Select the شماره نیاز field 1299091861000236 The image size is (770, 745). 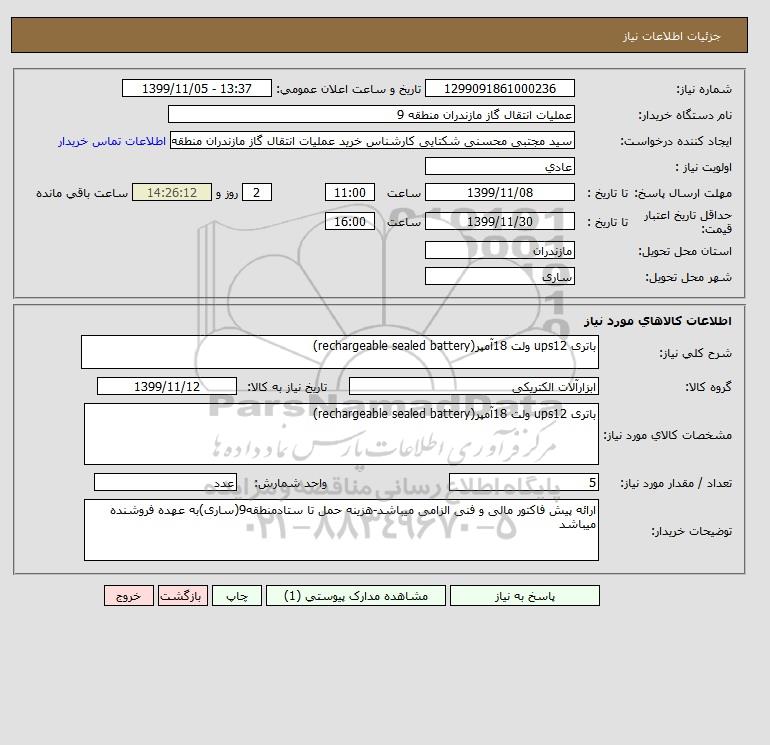(499, 88)
